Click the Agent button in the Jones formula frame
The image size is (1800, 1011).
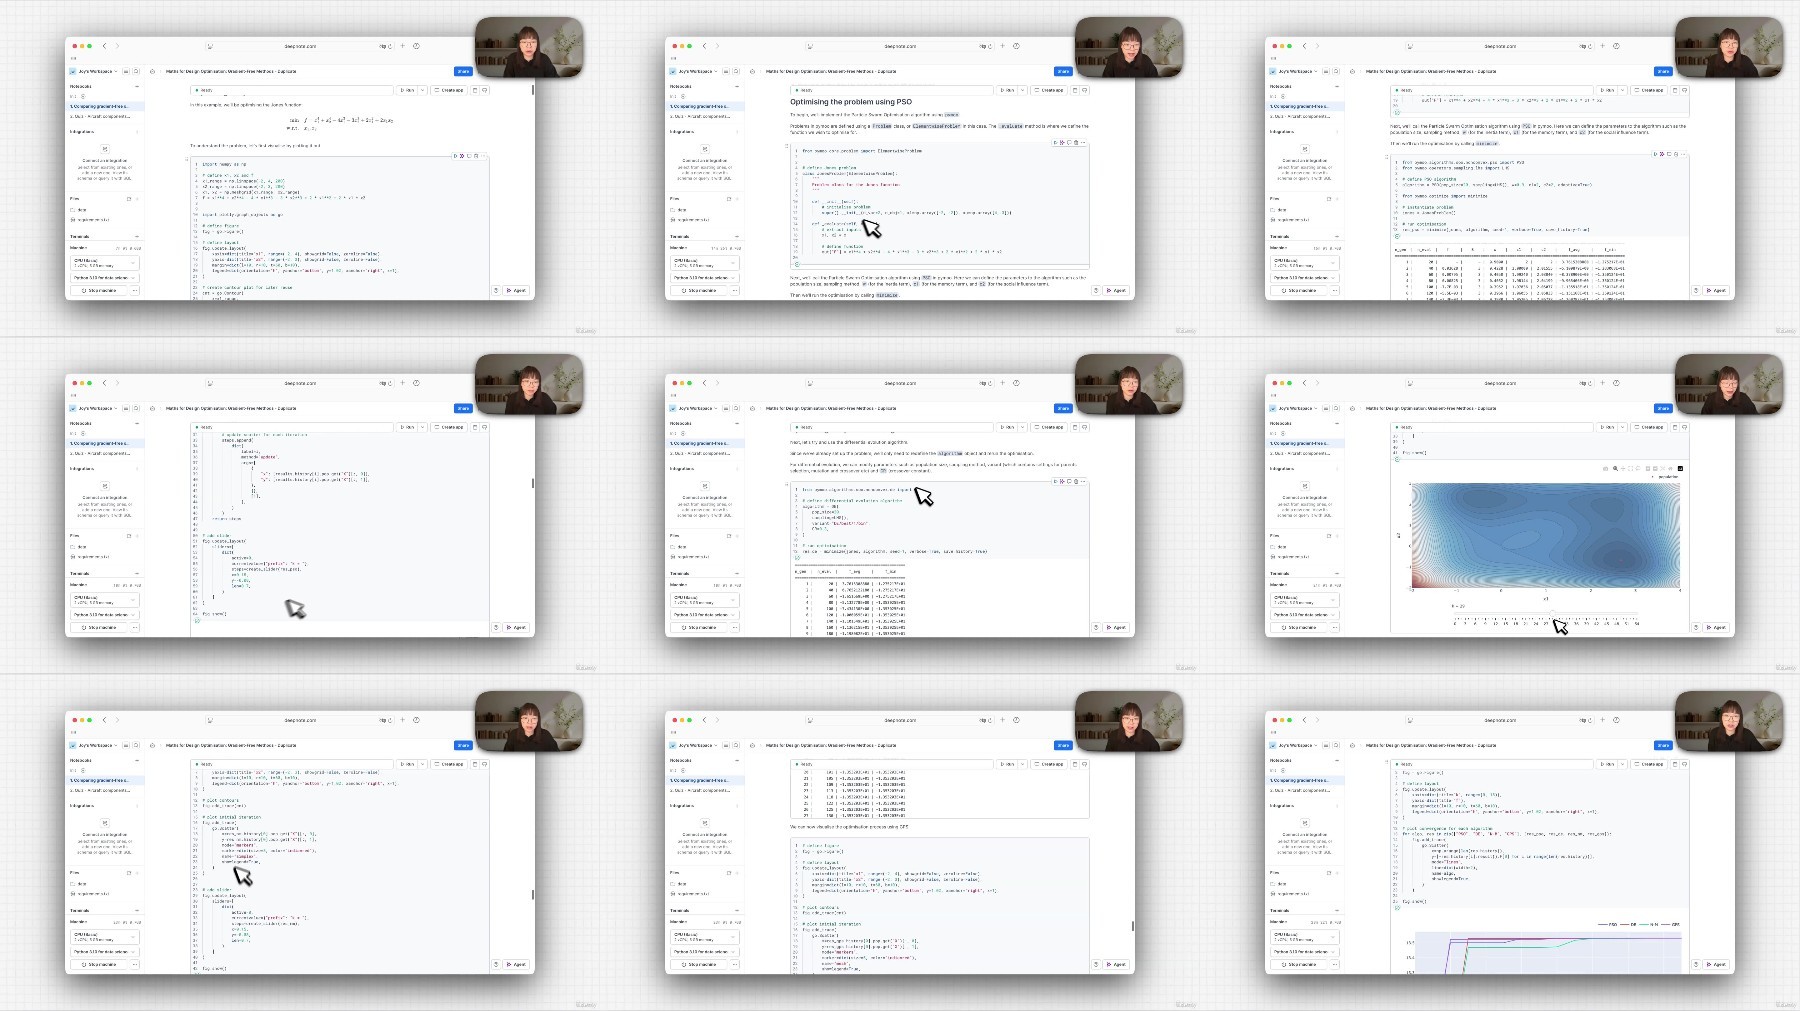[x=517, y=290]
